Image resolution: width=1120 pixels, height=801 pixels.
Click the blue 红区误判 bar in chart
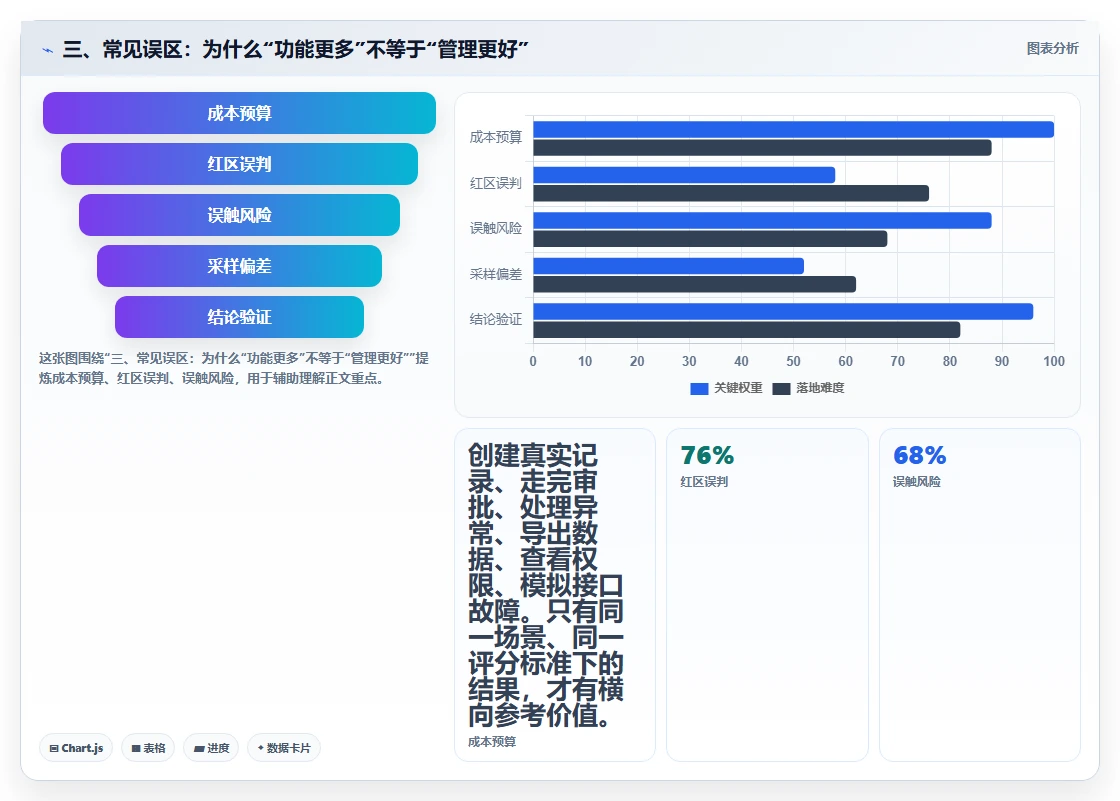pyautogui.click(x=684, y=175)
